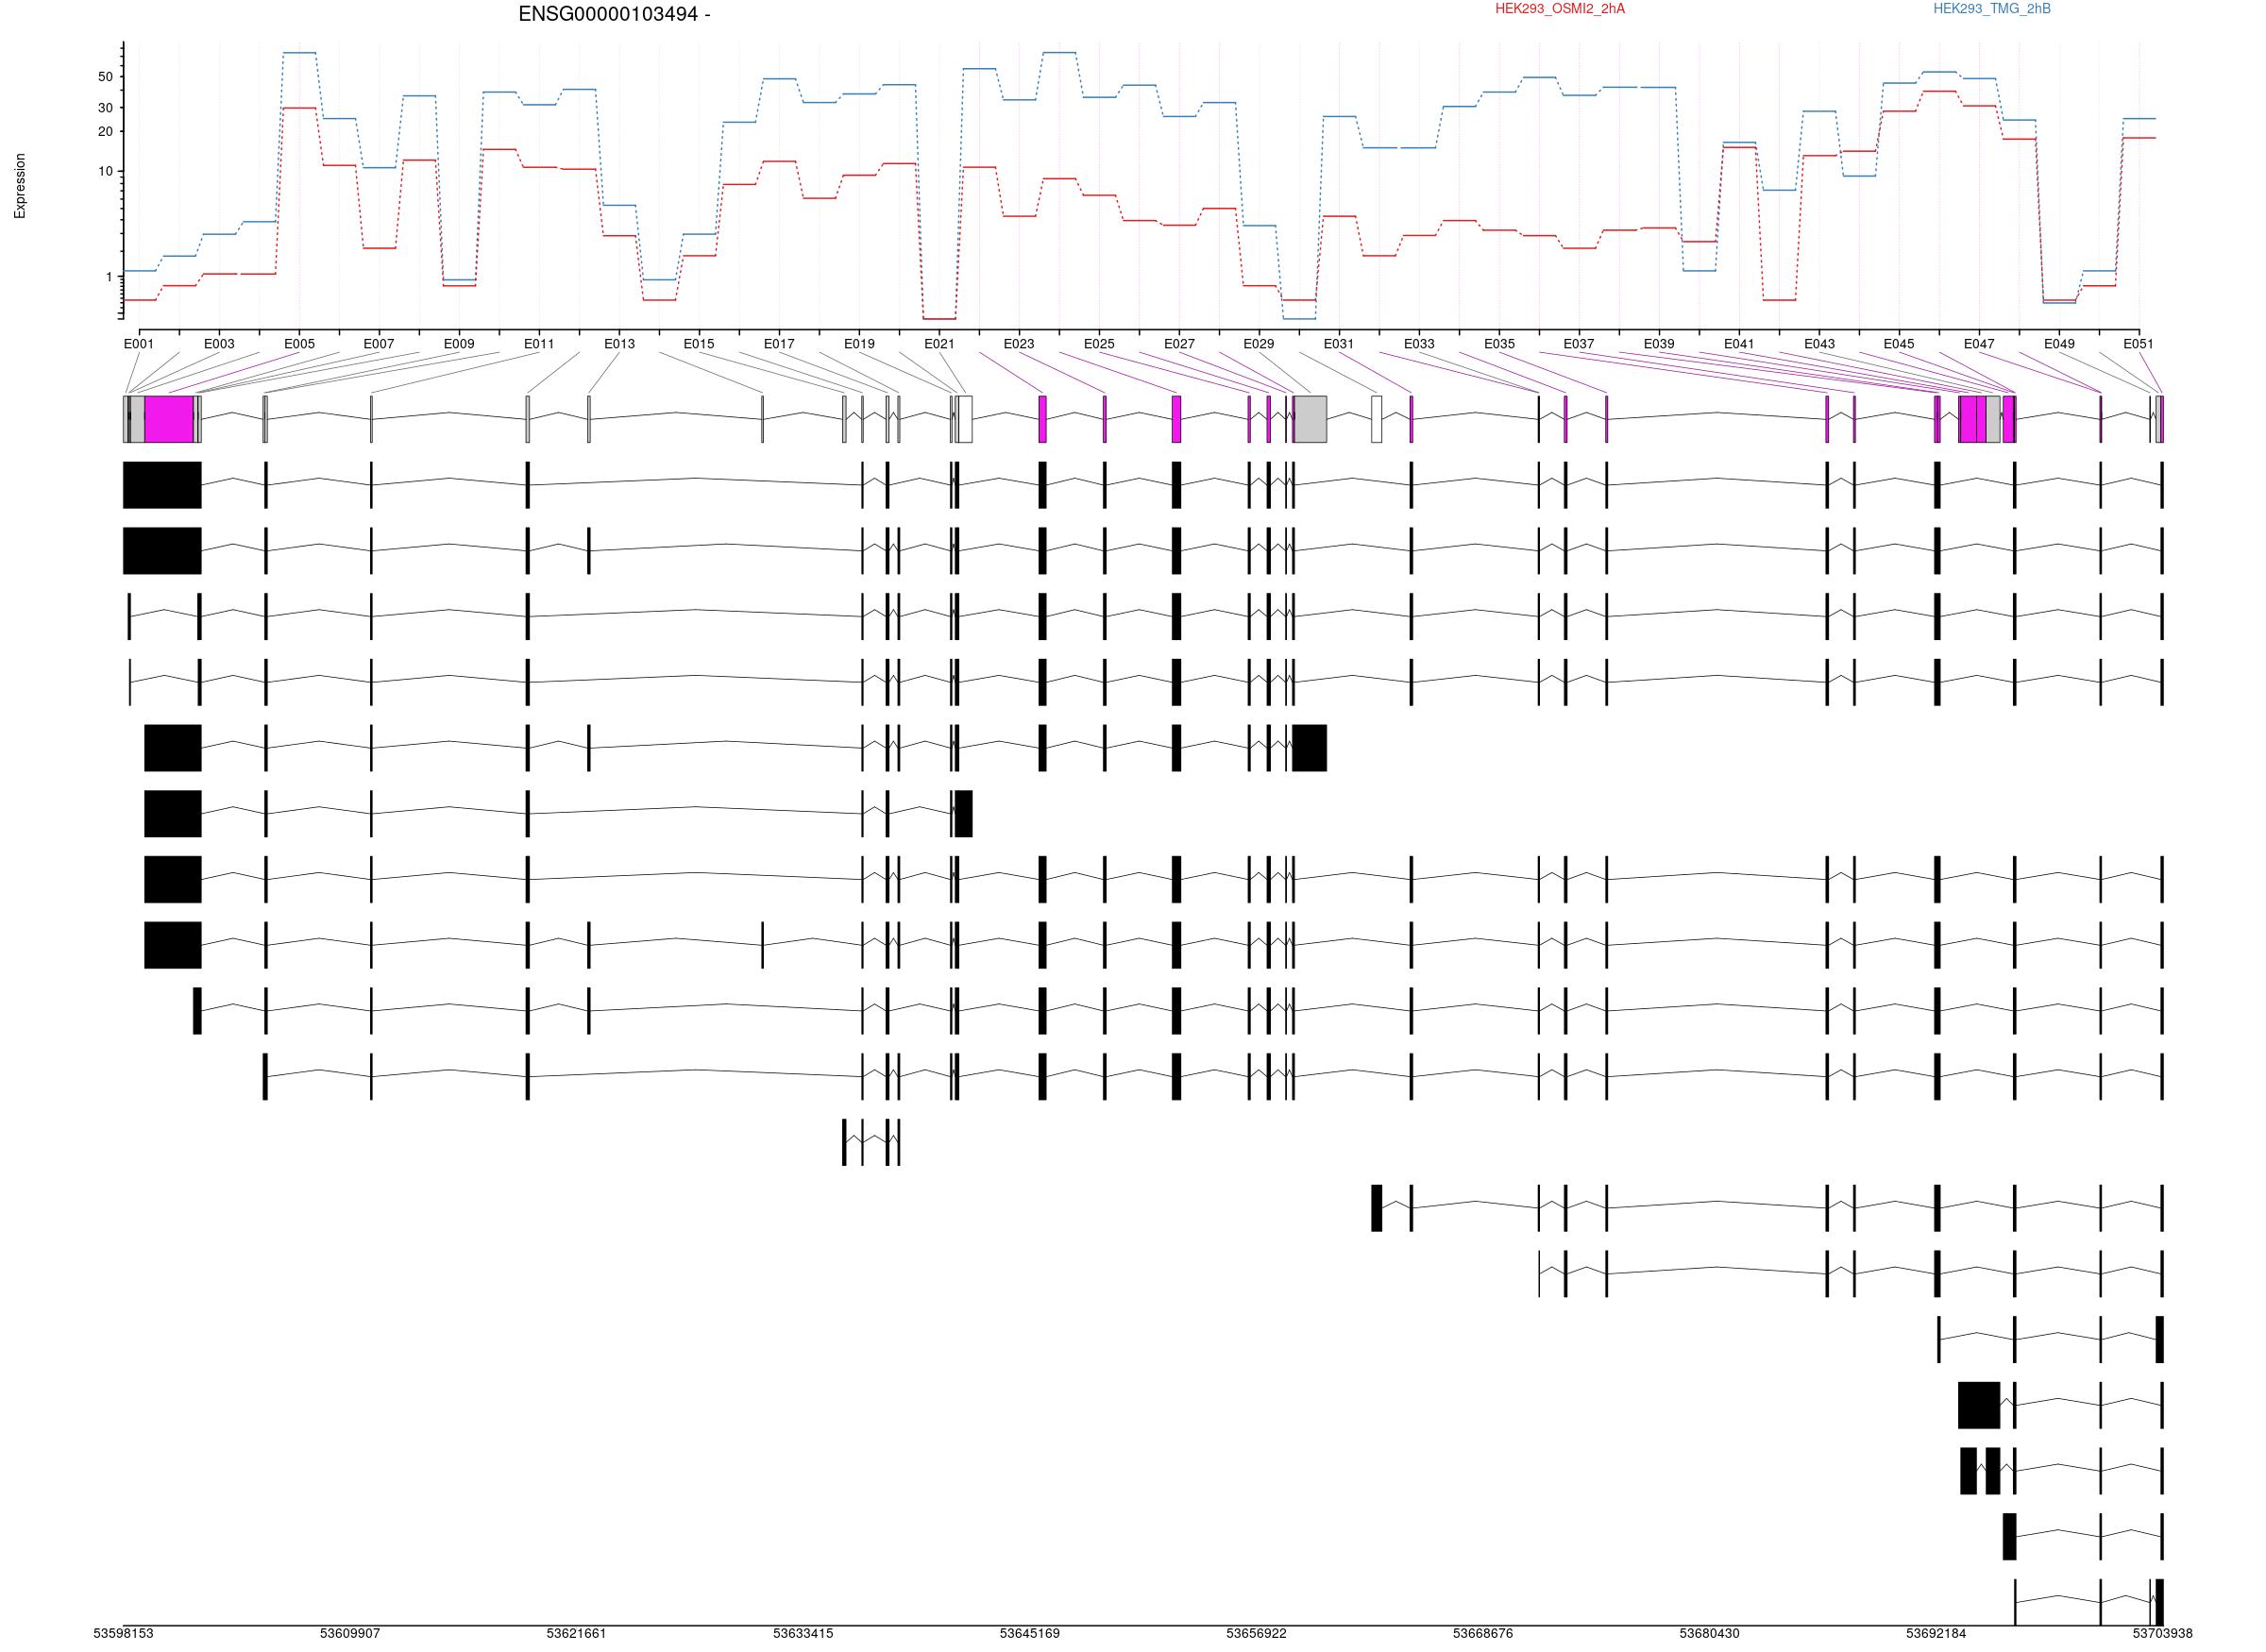
Task: Click exon label E041
Action: coord(1739,344)
